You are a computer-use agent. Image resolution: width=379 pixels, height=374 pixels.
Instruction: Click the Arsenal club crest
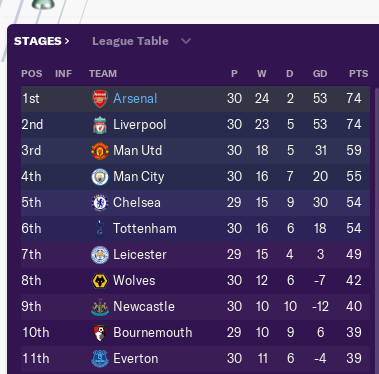[x=100, y=99]
